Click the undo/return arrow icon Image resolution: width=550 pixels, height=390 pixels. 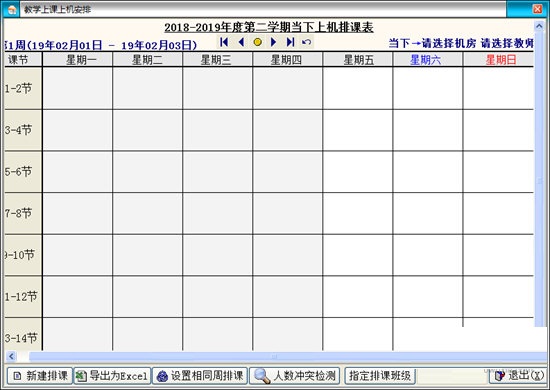[x=307, y=42]
